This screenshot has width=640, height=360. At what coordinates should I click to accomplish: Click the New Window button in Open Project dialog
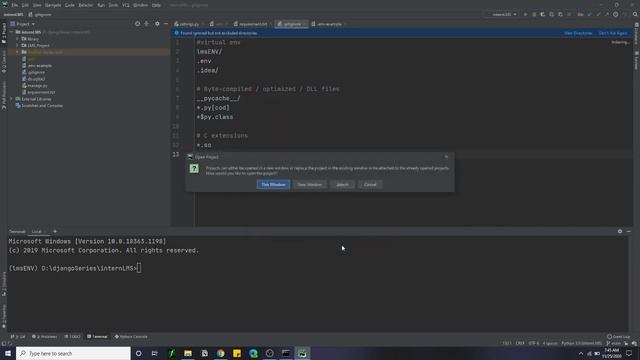tap(309, 184)
